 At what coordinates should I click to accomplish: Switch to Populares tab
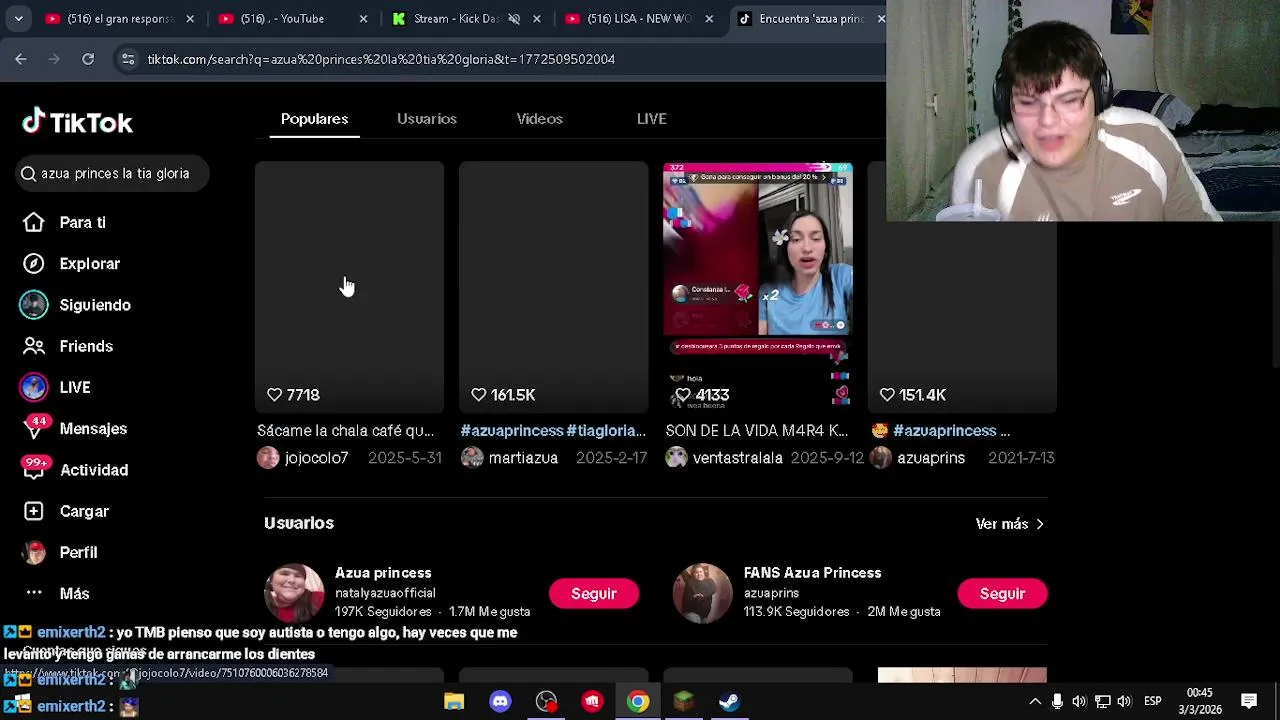pyautogui.click(x=314, y=119)
